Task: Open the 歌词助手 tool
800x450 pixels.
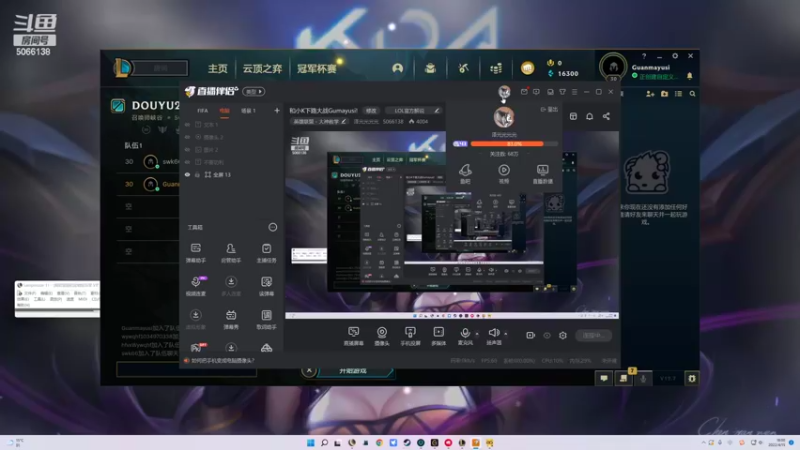Action: pos(266,320)
